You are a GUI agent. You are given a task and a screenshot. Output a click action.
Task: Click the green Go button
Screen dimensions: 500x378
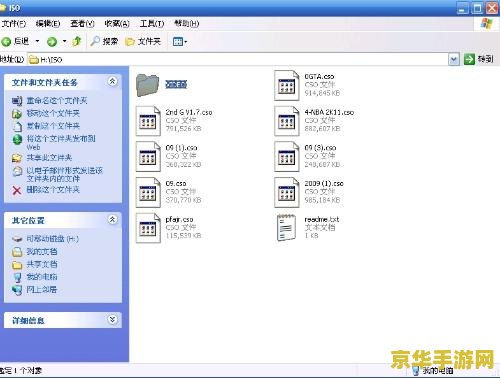pos(479,59)
